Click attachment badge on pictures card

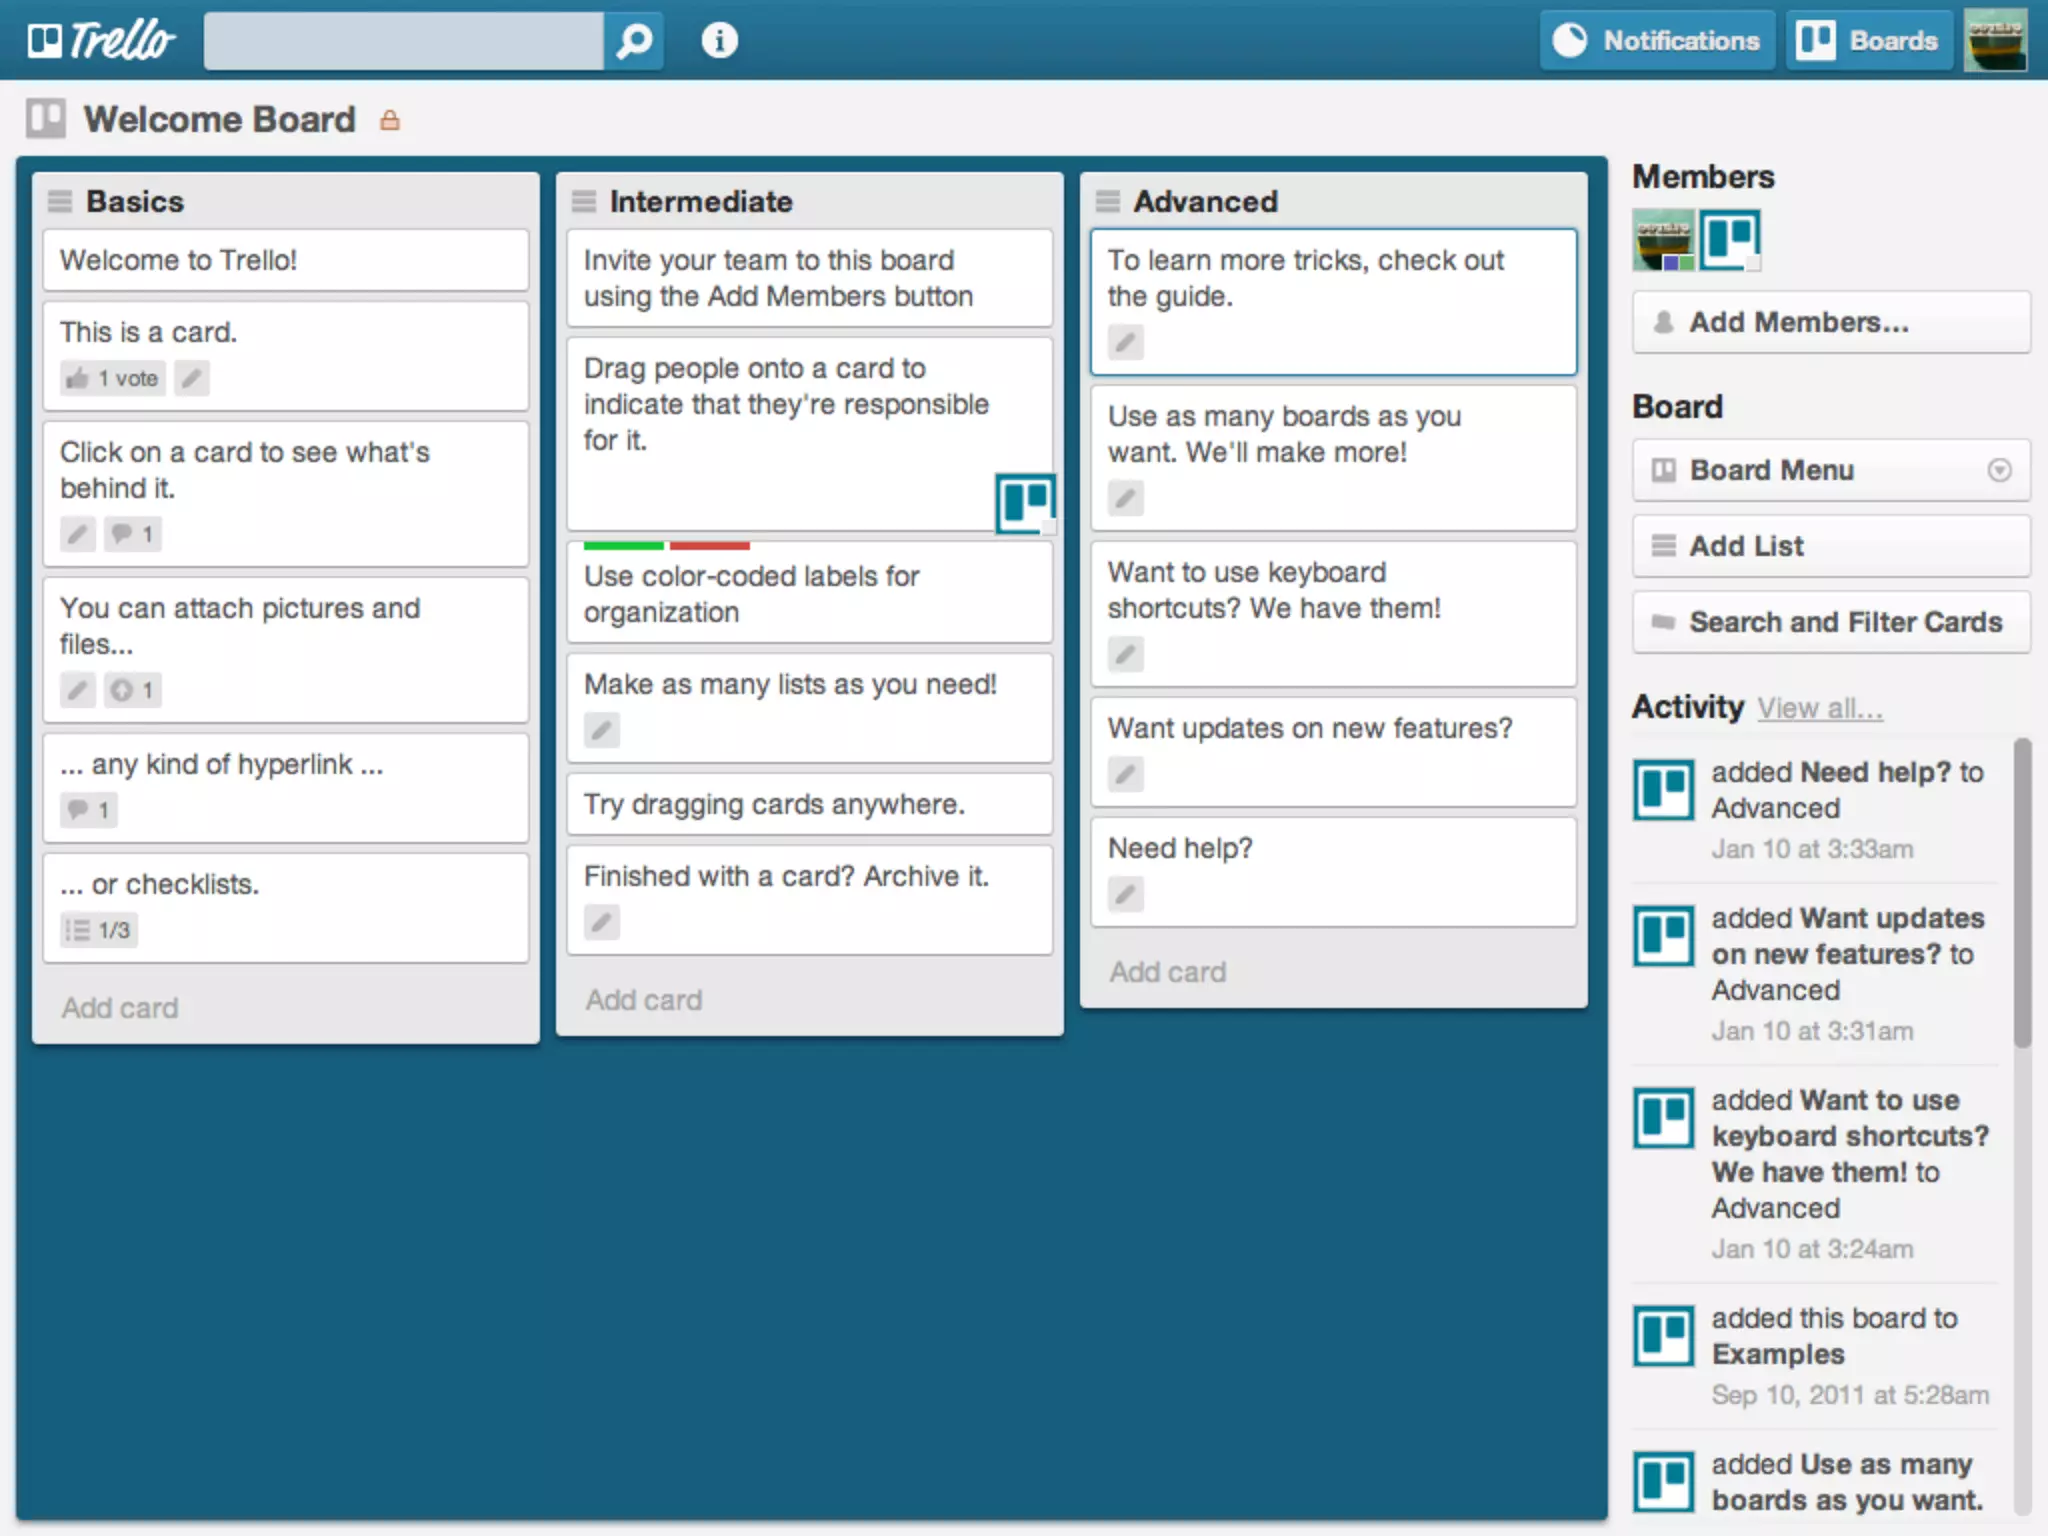[132, 690]
